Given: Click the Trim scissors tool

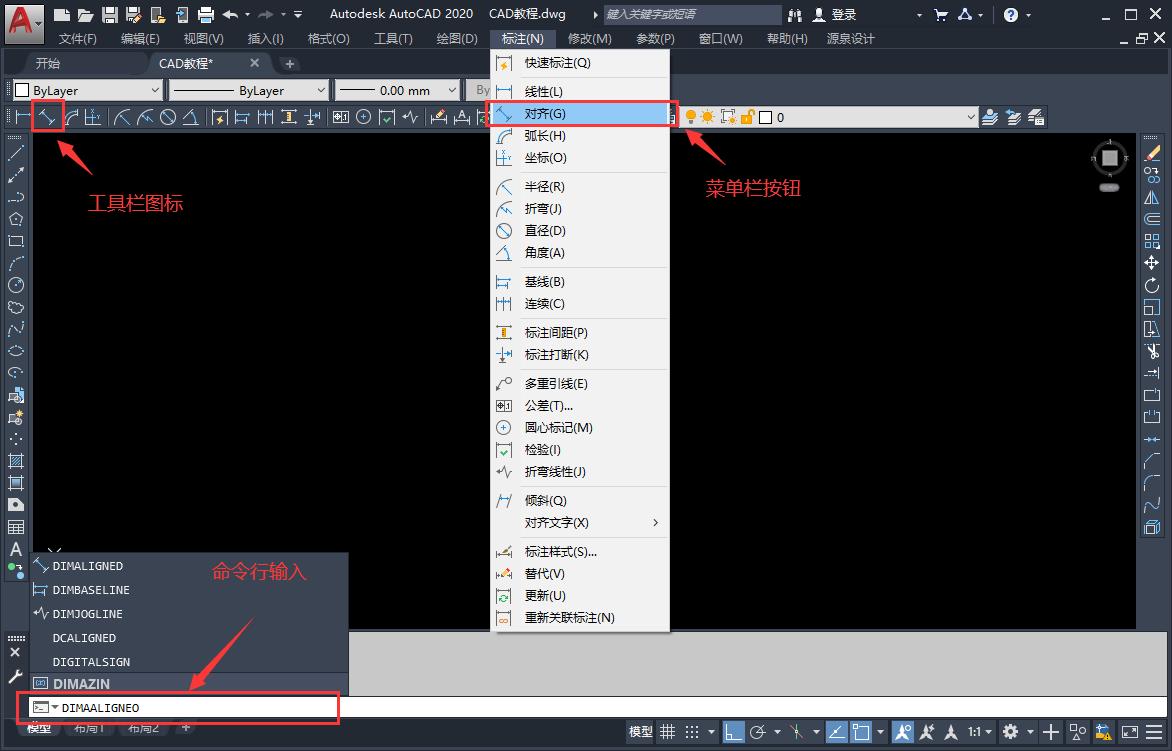Looking at the screenshot, I should pos(1152,350).
